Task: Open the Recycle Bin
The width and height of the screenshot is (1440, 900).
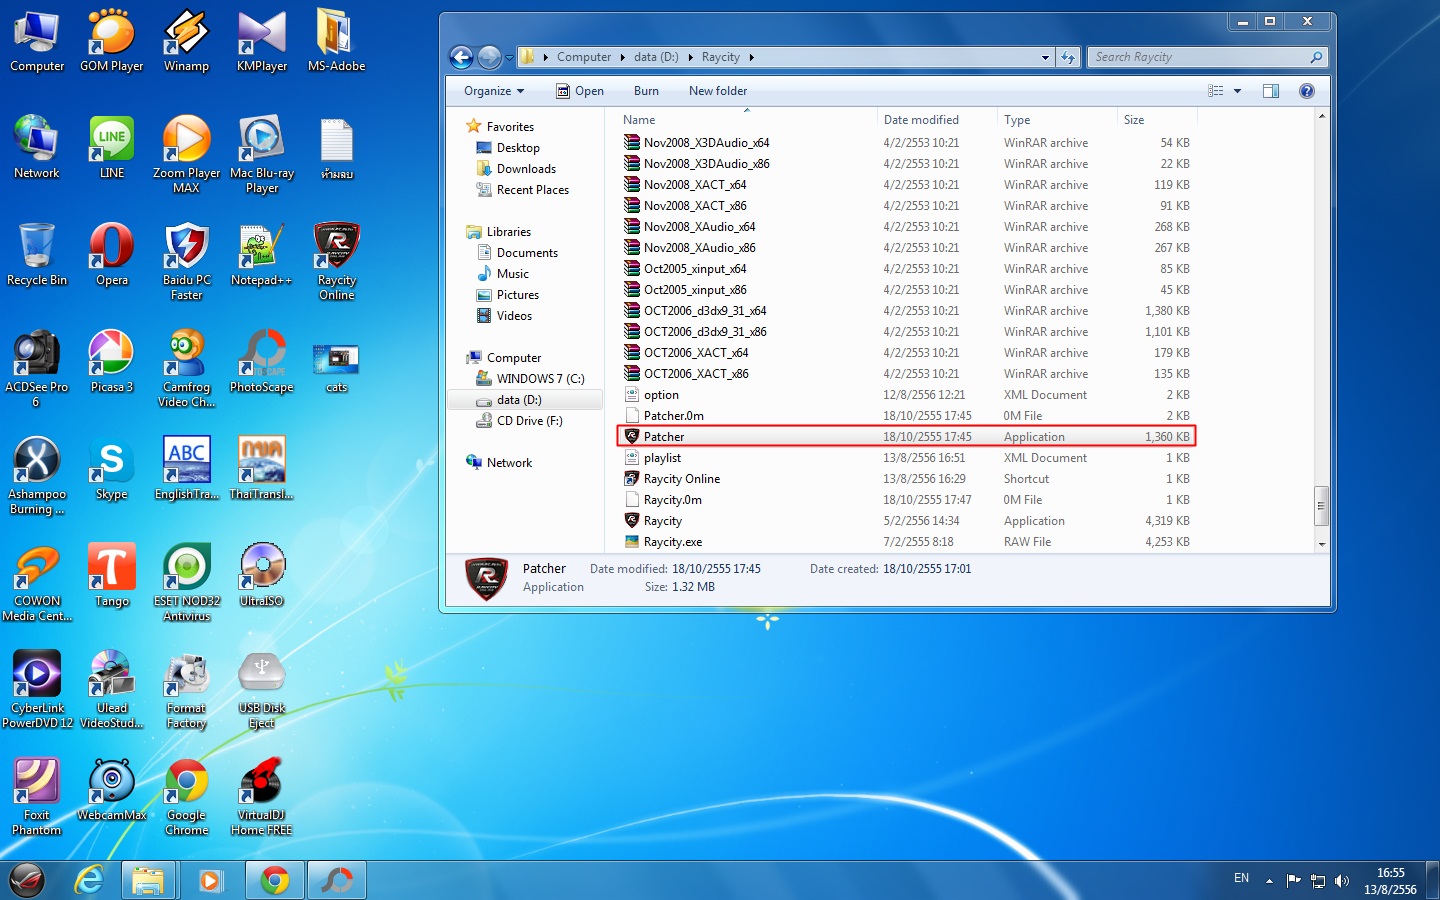Action: (37, 255)
